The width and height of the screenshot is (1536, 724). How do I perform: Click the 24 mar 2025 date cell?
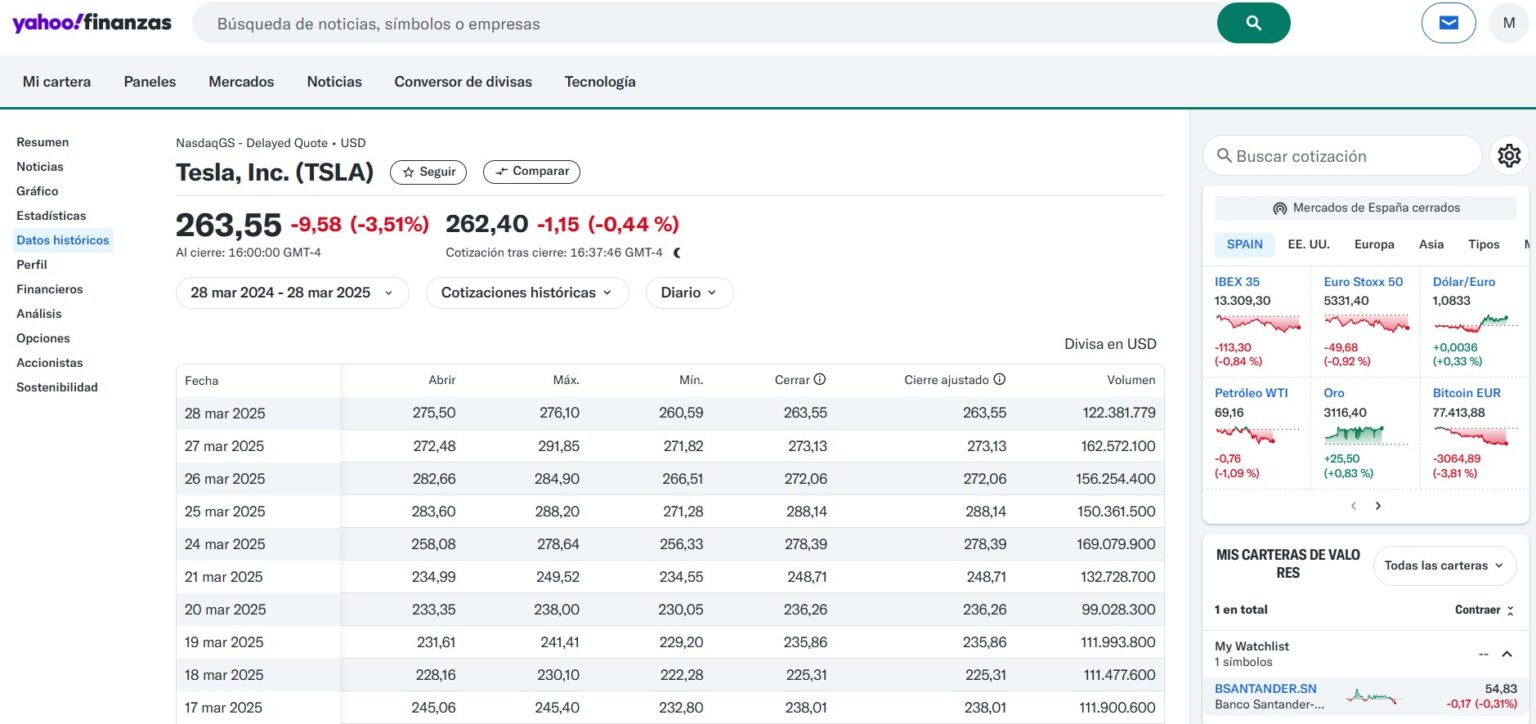click(x=225, y=544)
